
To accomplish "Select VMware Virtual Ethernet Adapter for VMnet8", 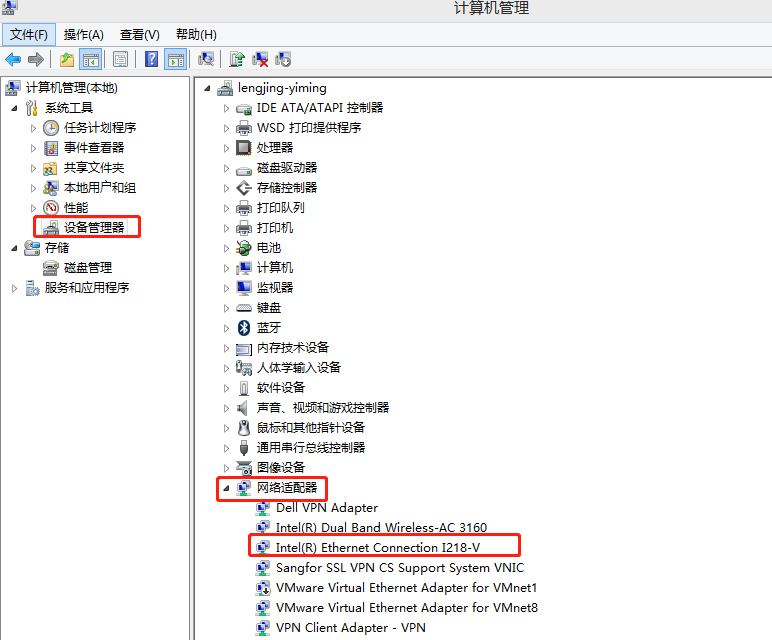I will point(407,608).
